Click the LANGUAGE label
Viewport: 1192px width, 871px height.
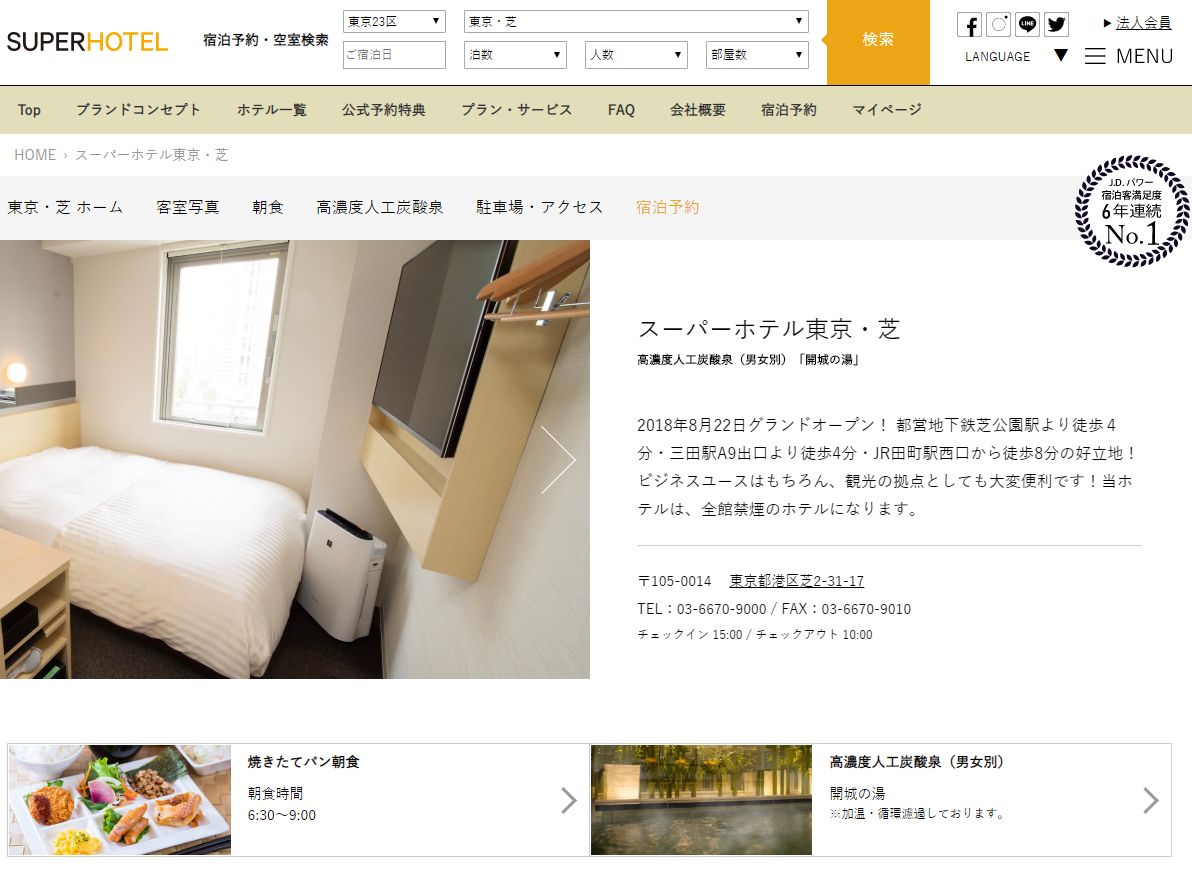(997, 56)
